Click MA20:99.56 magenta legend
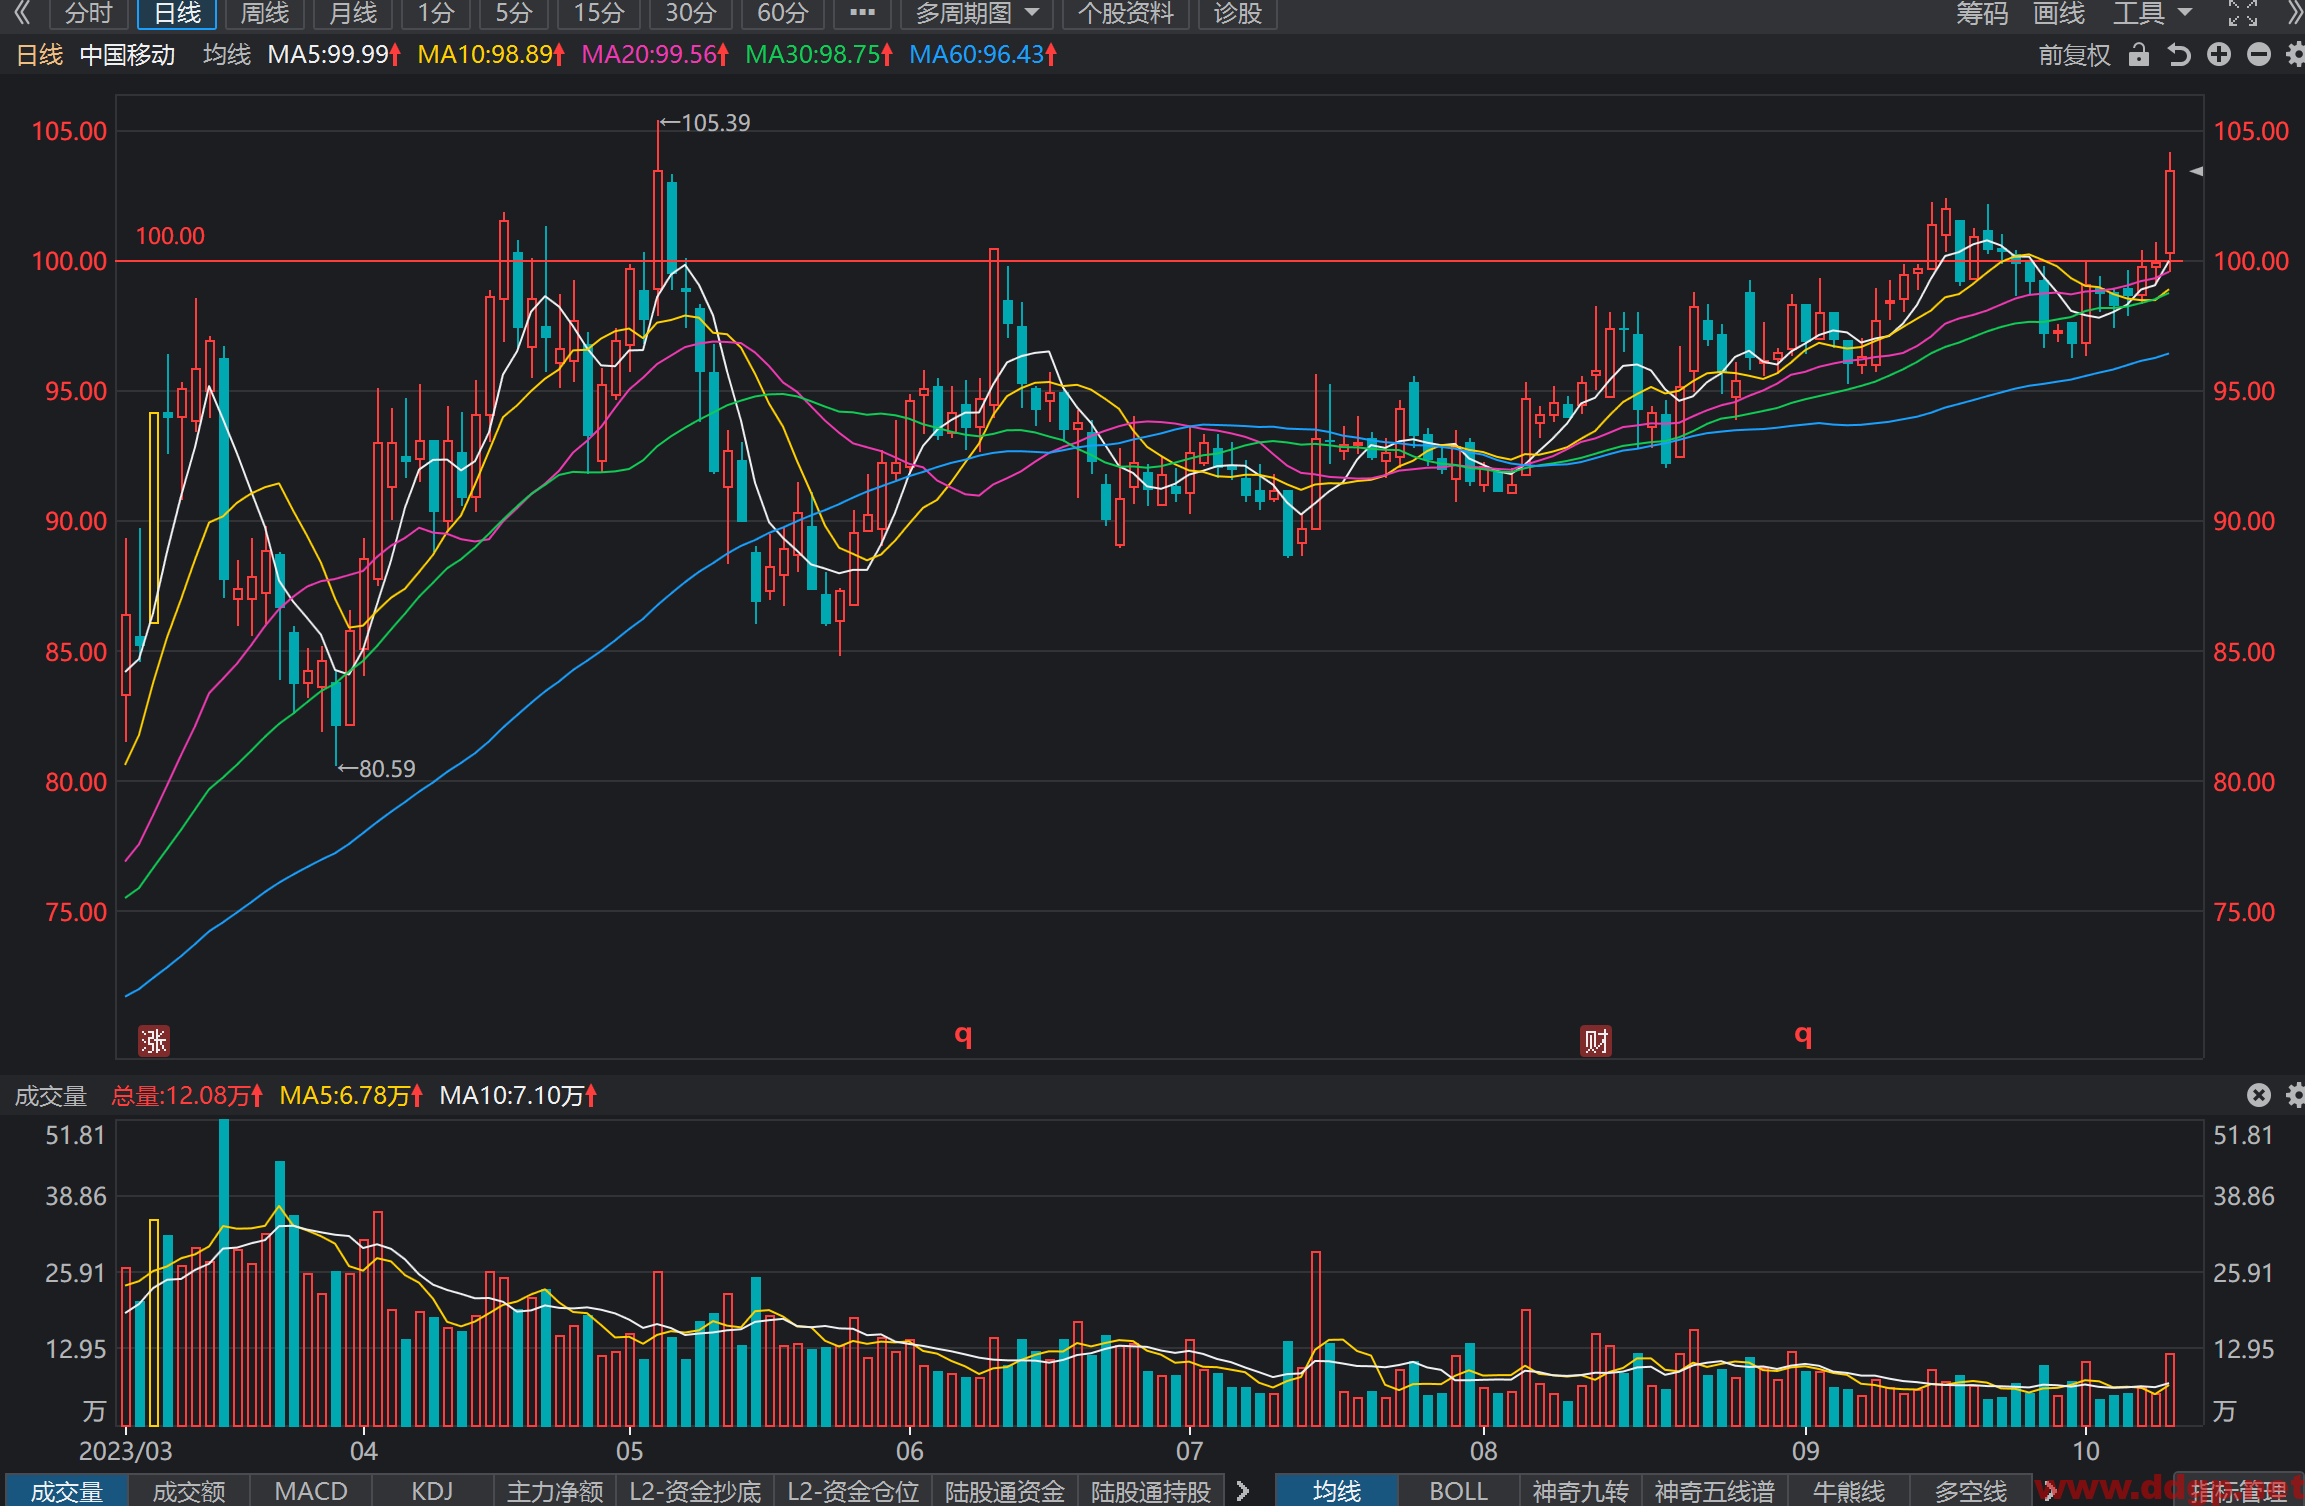The image size is (2305, 1506). (655, 55)
